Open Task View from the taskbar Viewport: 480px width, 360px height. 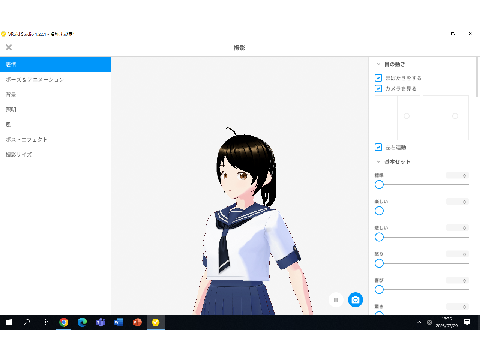click(46, 322)
